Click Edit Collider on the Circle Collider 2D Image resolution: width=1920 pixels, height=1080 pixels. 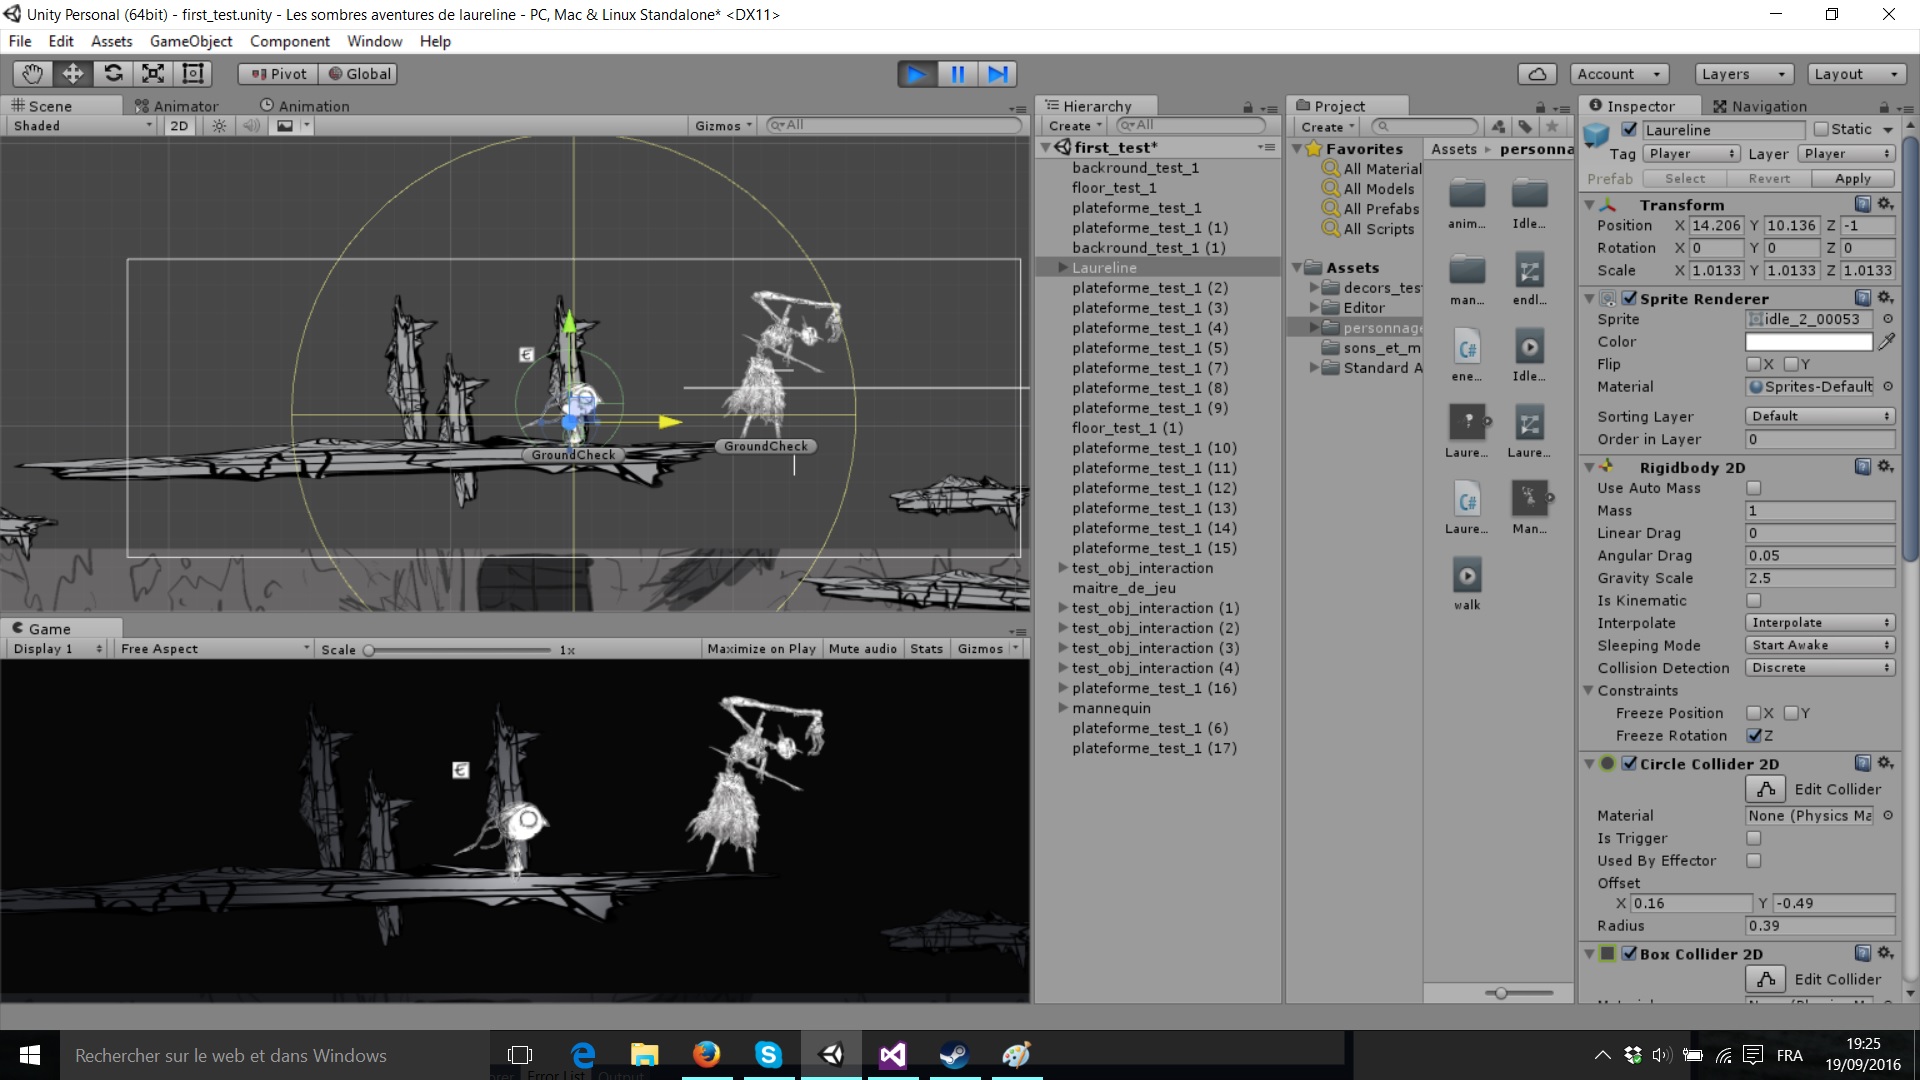click(x=1765, y=788)
